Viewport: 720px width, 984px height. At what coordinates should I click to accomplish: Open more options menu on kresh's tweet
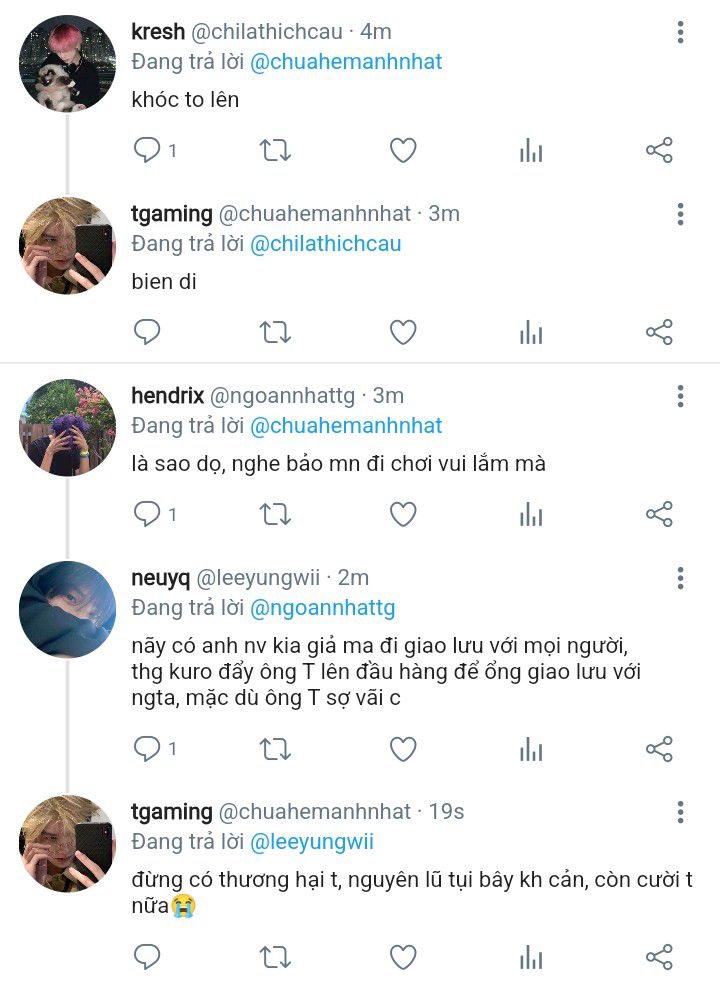(x=680, y=32)
